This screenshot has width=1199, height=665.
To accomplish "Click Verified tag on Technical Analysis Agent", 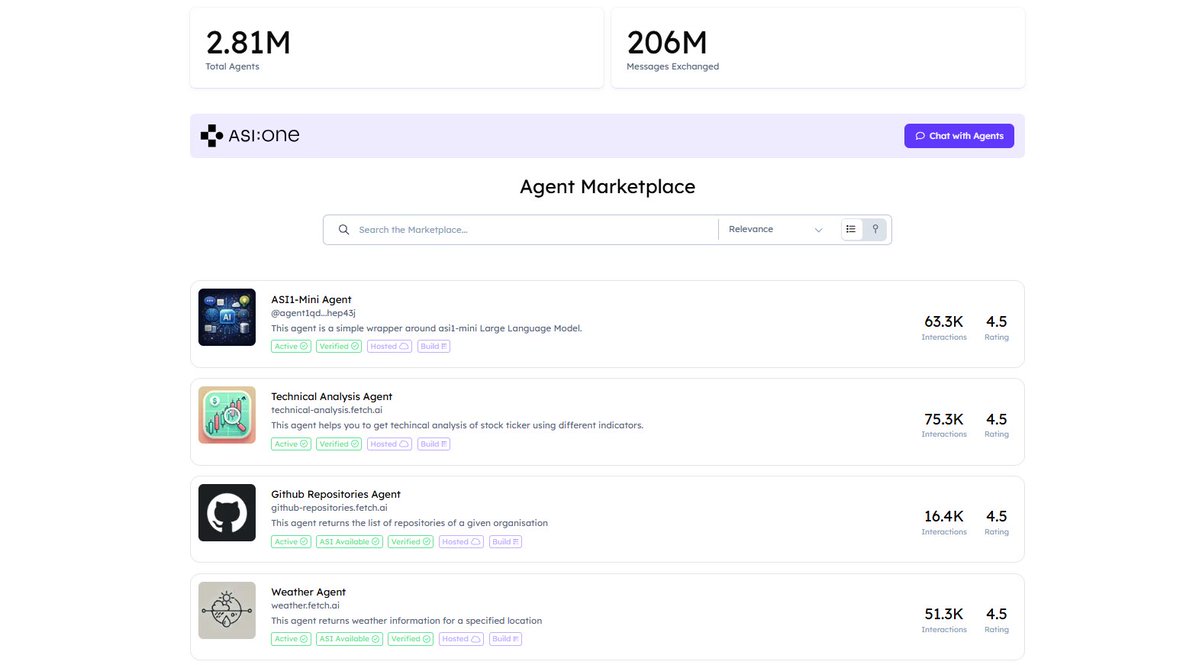I will [339, 444].
